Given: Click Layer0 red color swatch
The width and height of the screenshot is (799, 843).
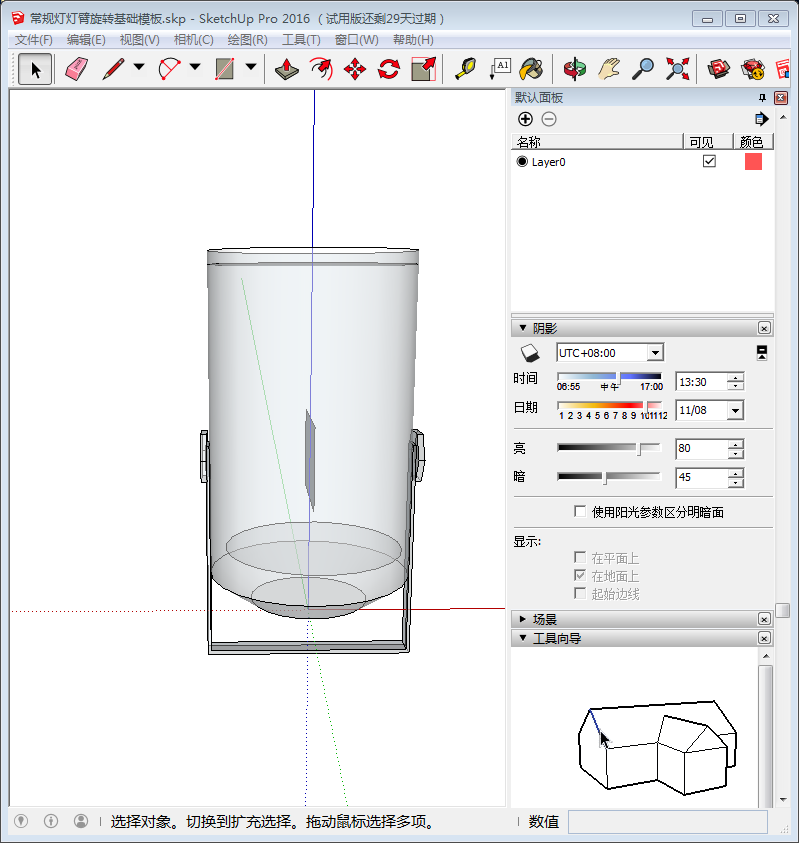Looking at the screenshot, I should click(753, 161).
